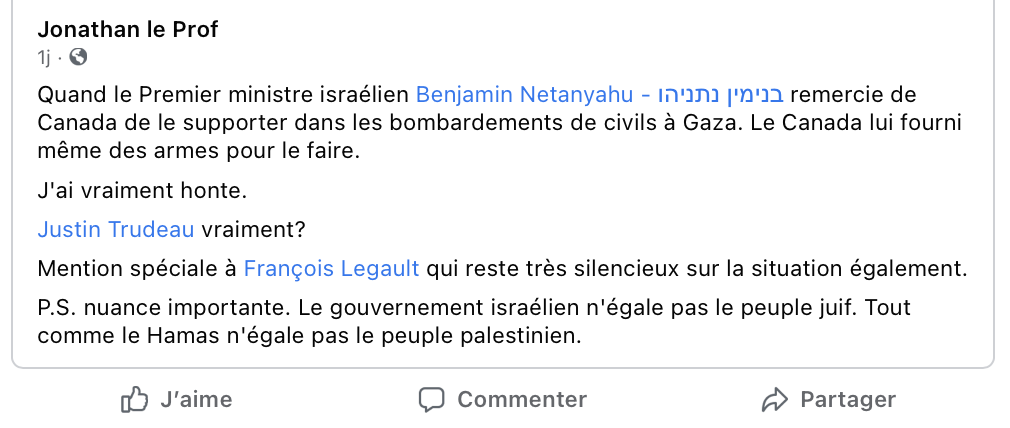Click the speech bubble comment icon
This screenshot has width=1010, height=428.
[x=431, y=401]
